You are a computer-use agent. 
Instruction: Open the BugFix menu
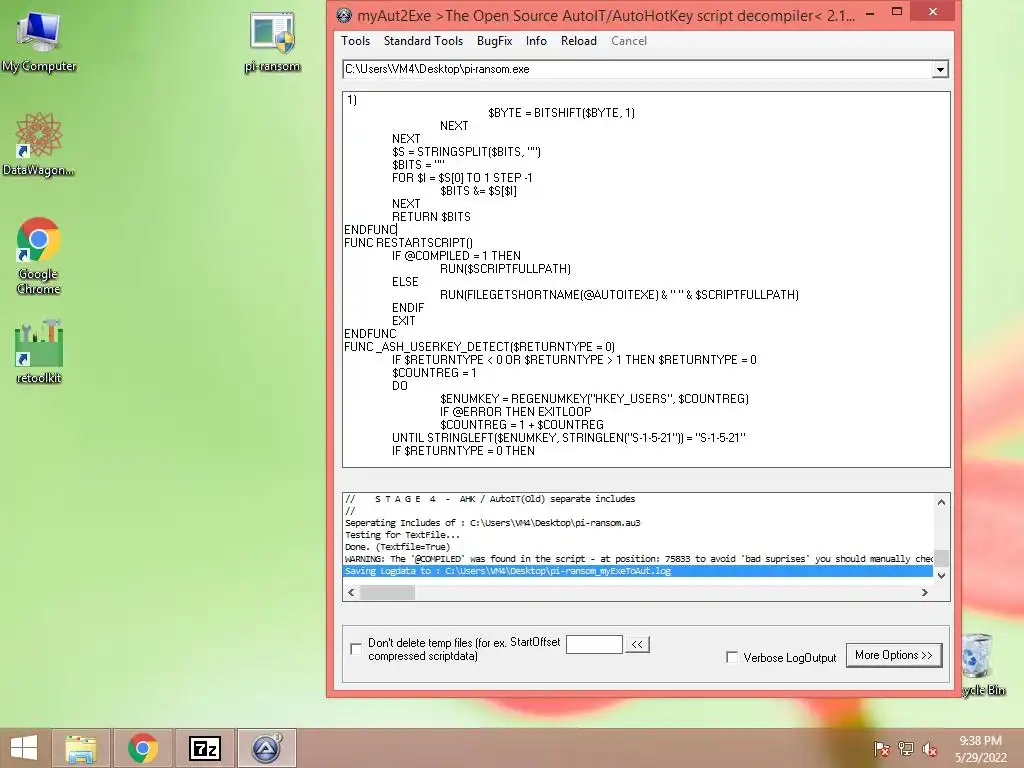pyautogui.click(x=494, y=40)
